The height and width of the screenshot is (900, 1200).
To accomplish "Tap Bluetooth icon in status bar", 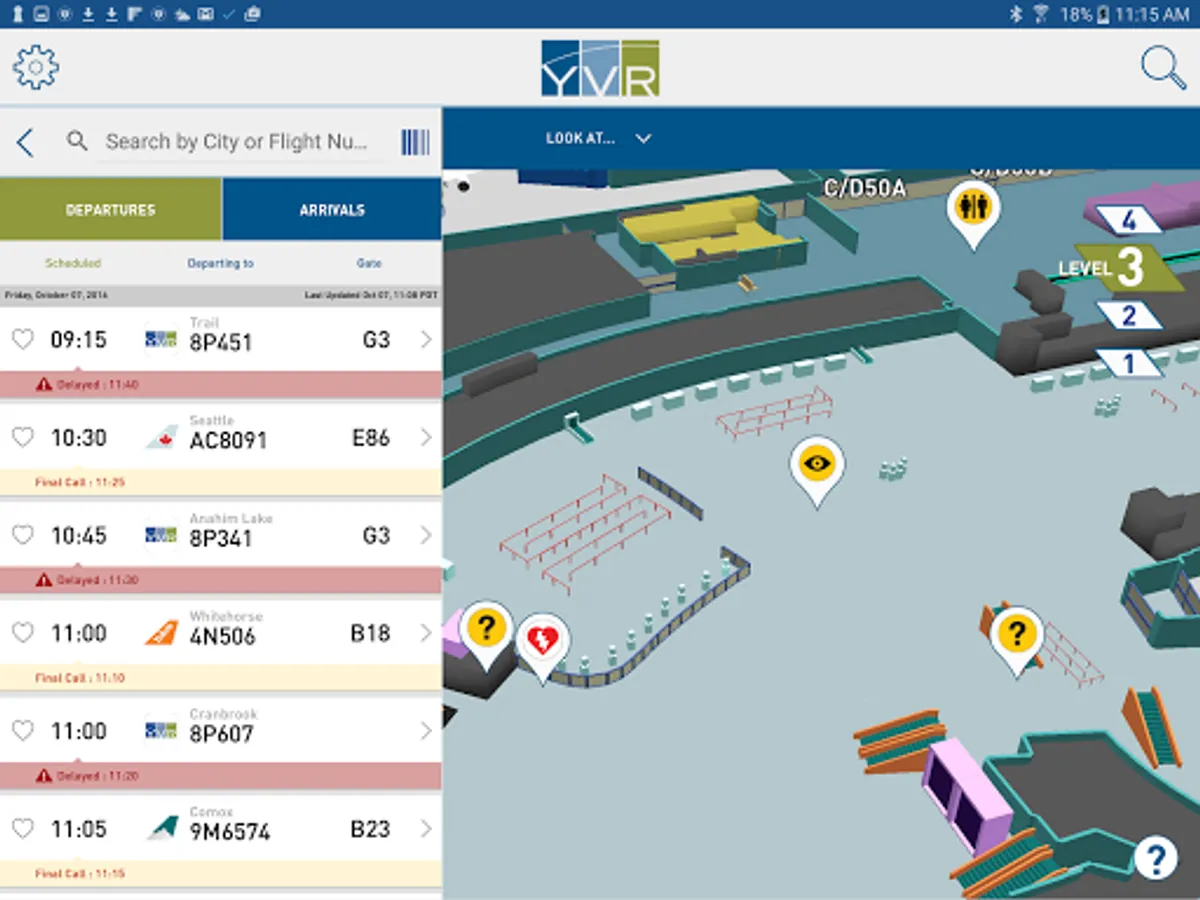I will [x=1015, y=14].
